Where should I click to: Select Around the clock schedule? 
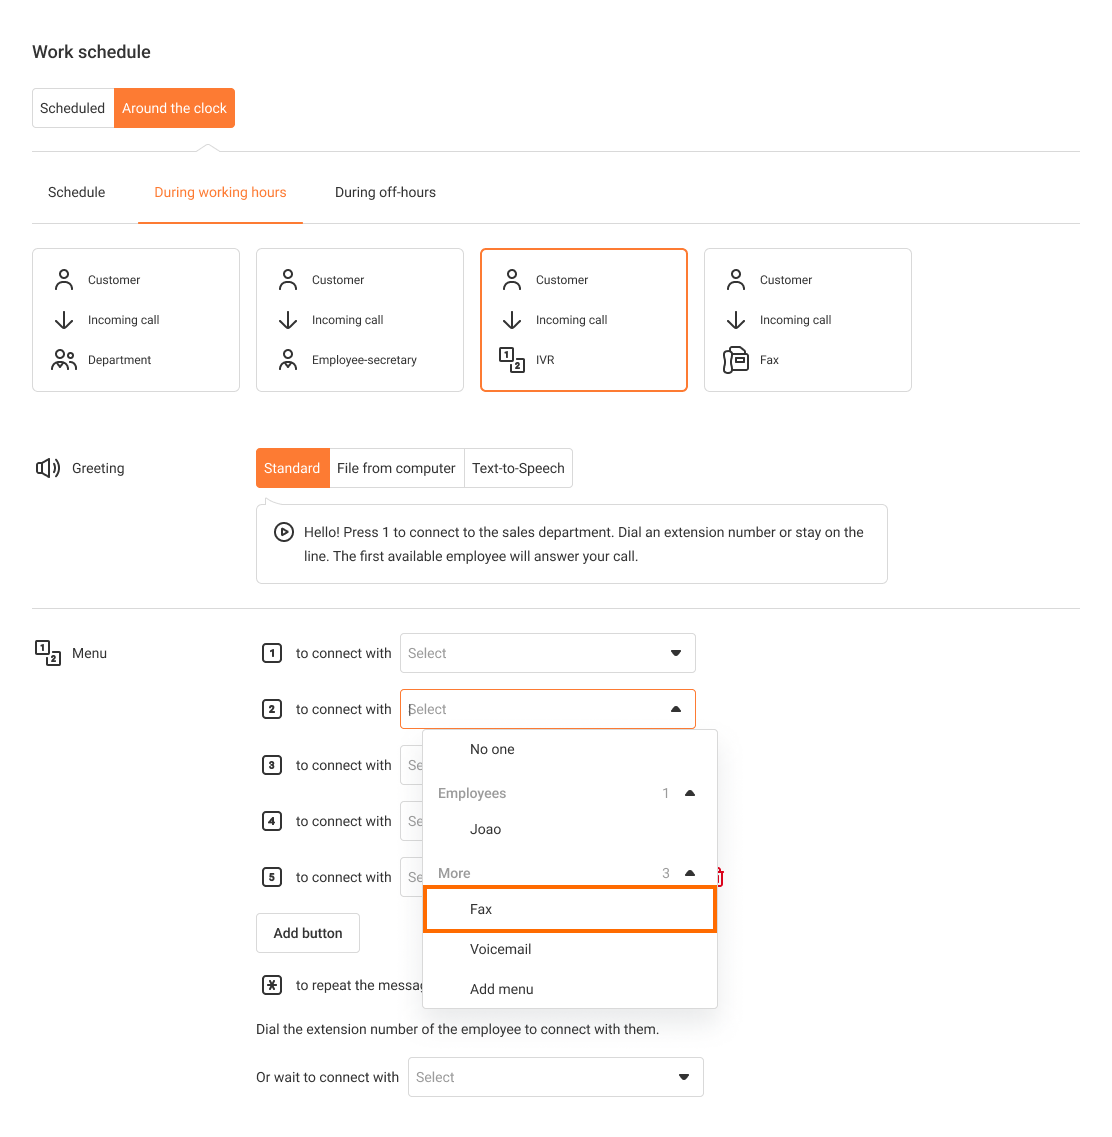click(174, 108)
